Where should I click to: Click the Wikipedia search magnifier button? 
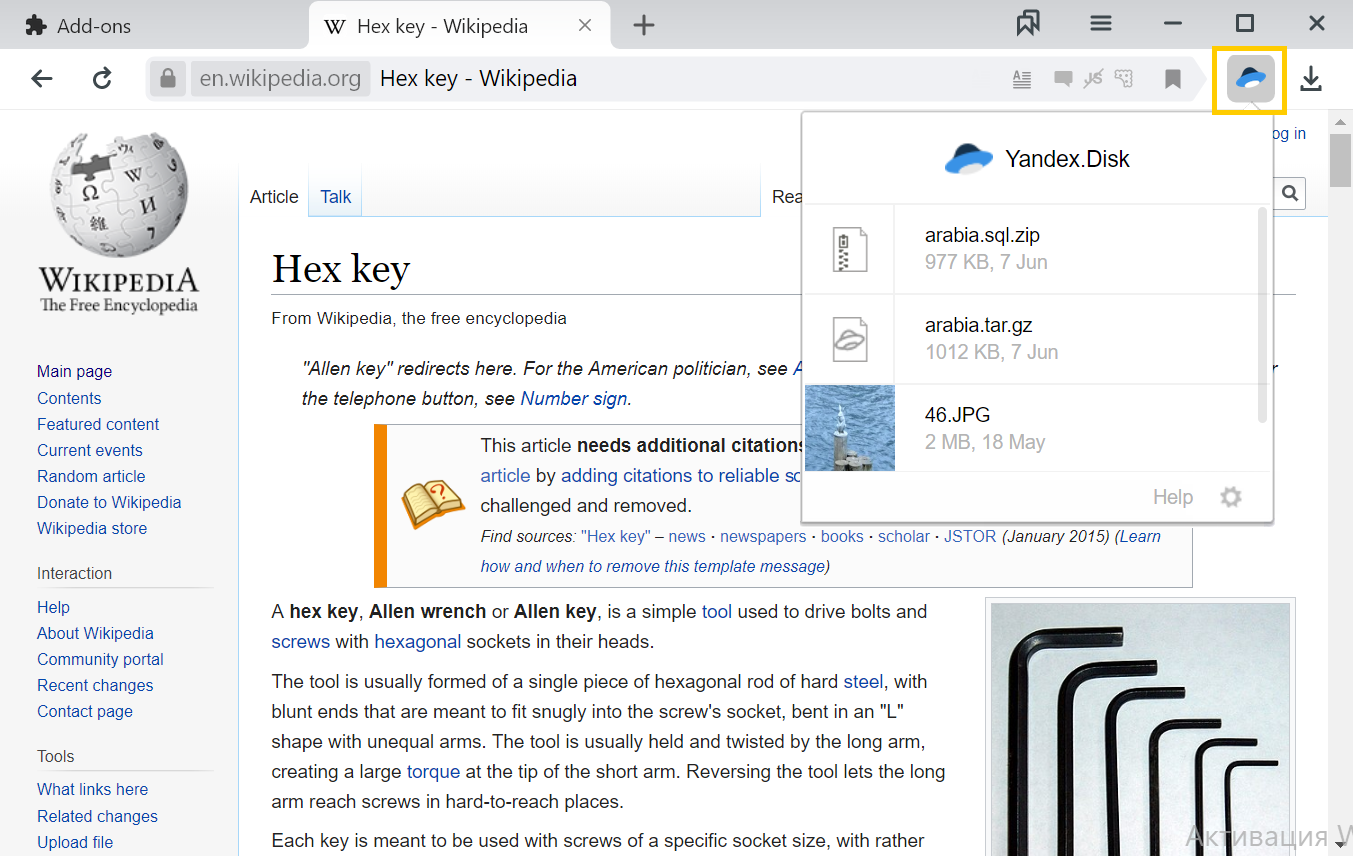click(x=1290, y=193)
